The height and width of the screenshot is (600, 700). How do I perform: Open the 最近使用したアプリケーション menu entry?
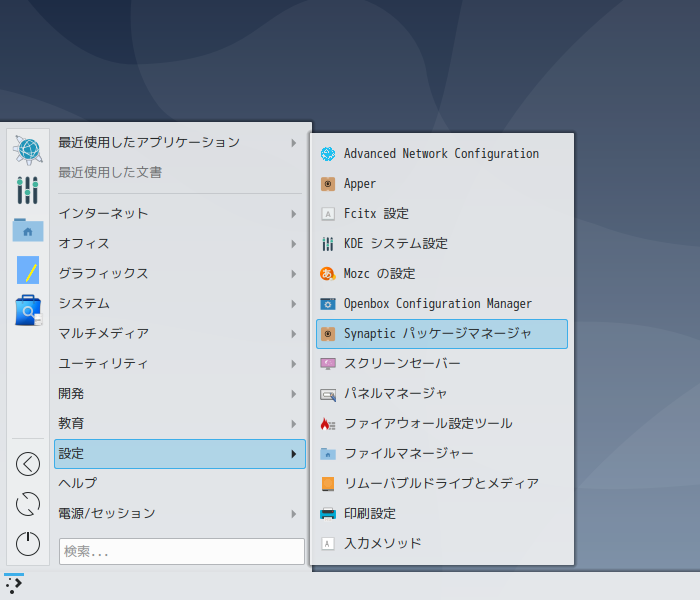180,143
